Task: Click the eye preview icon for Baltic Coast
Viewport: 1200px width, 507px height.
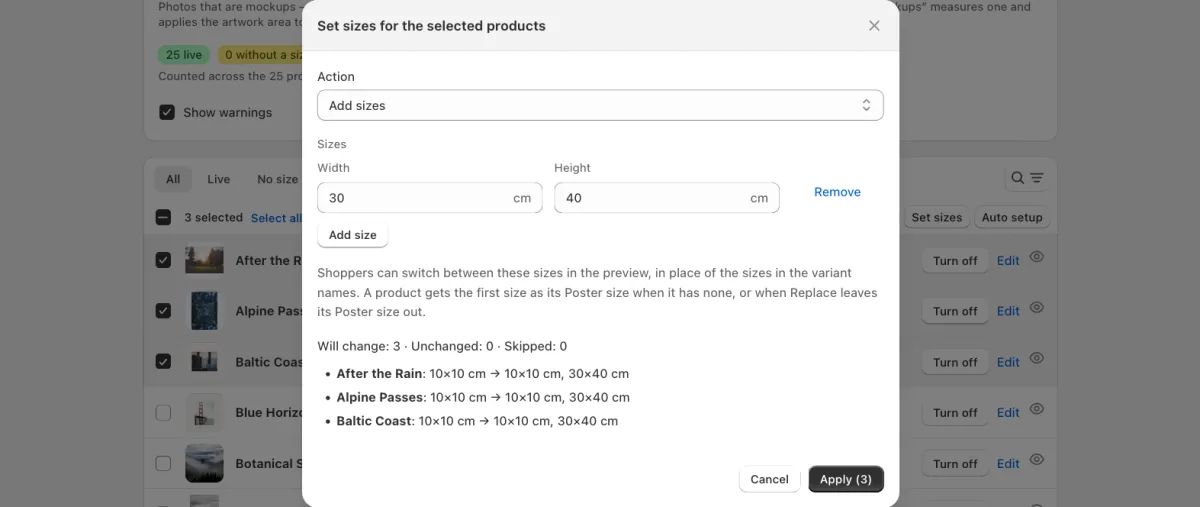Action: [1037, 358]
